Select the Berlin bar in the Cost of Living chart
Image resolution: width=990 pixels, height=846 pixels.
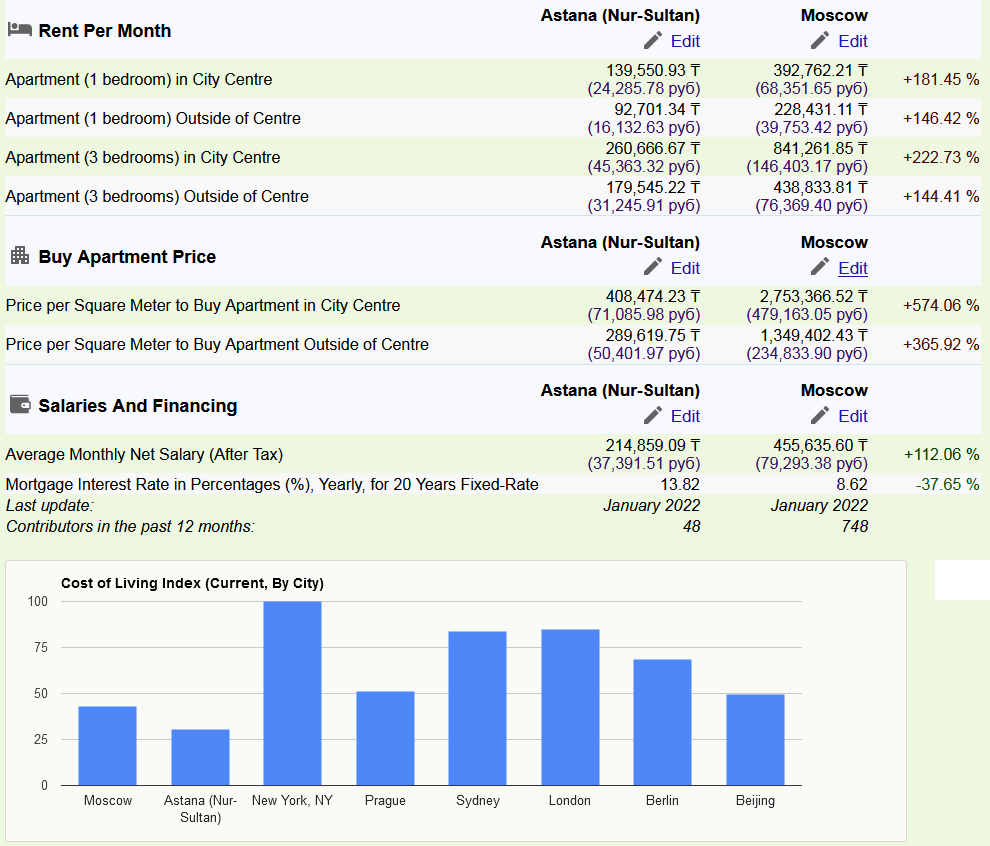tap(662, 722)
